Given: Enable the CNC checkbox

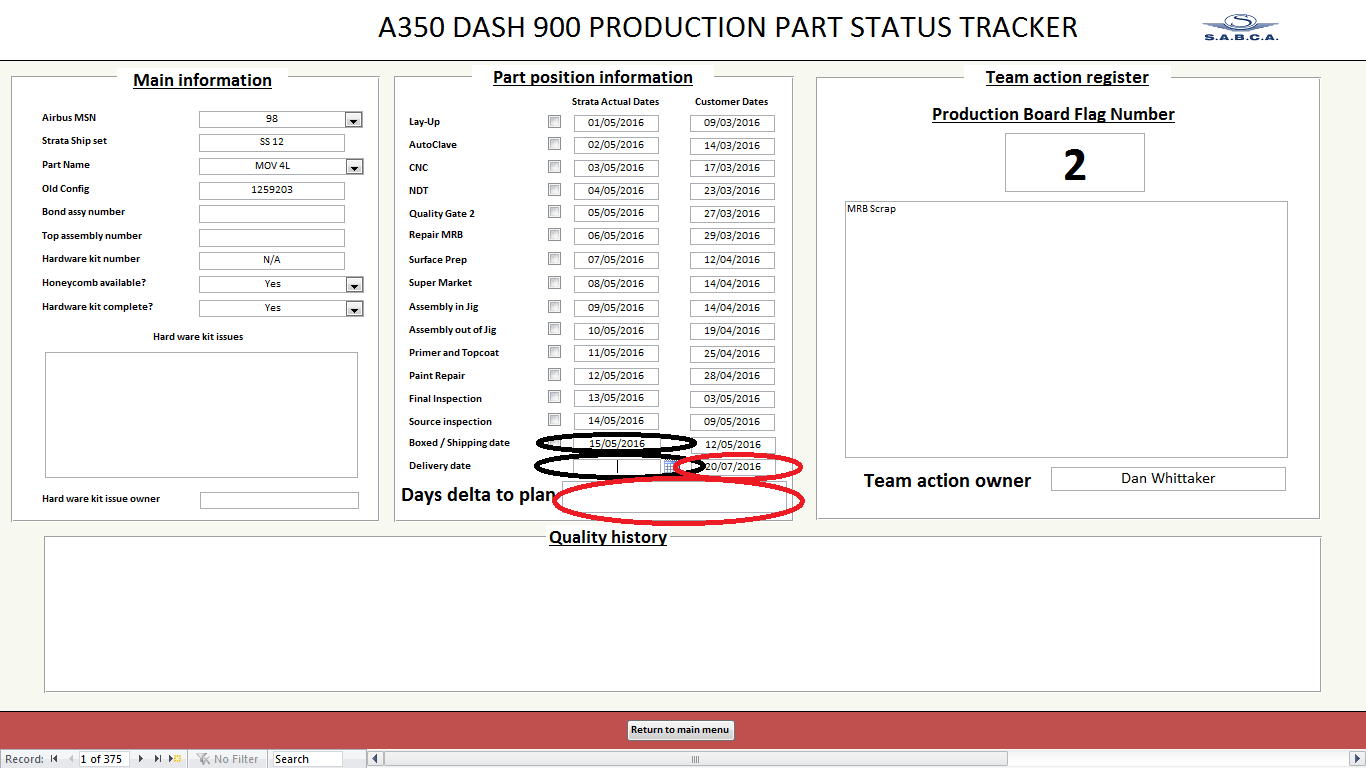Looking at the screenshot, I should [x=554, y=167].
